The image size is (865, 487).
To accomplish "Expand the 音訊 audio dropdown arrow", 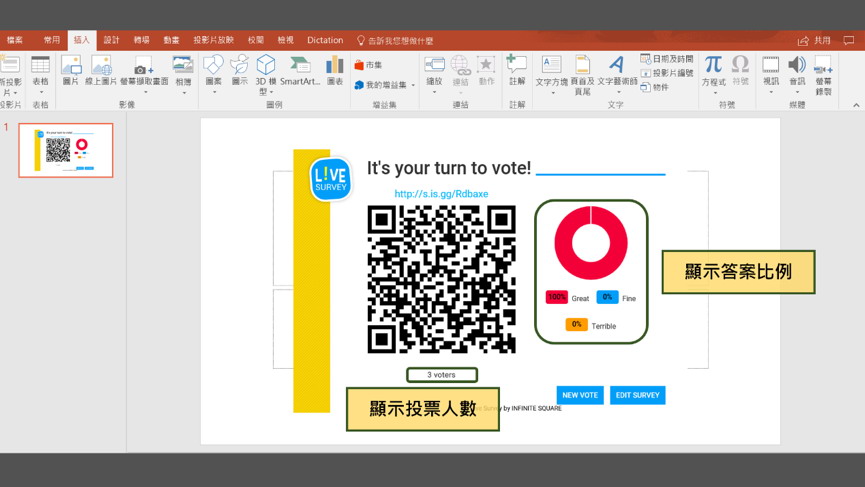I will 797,92.
